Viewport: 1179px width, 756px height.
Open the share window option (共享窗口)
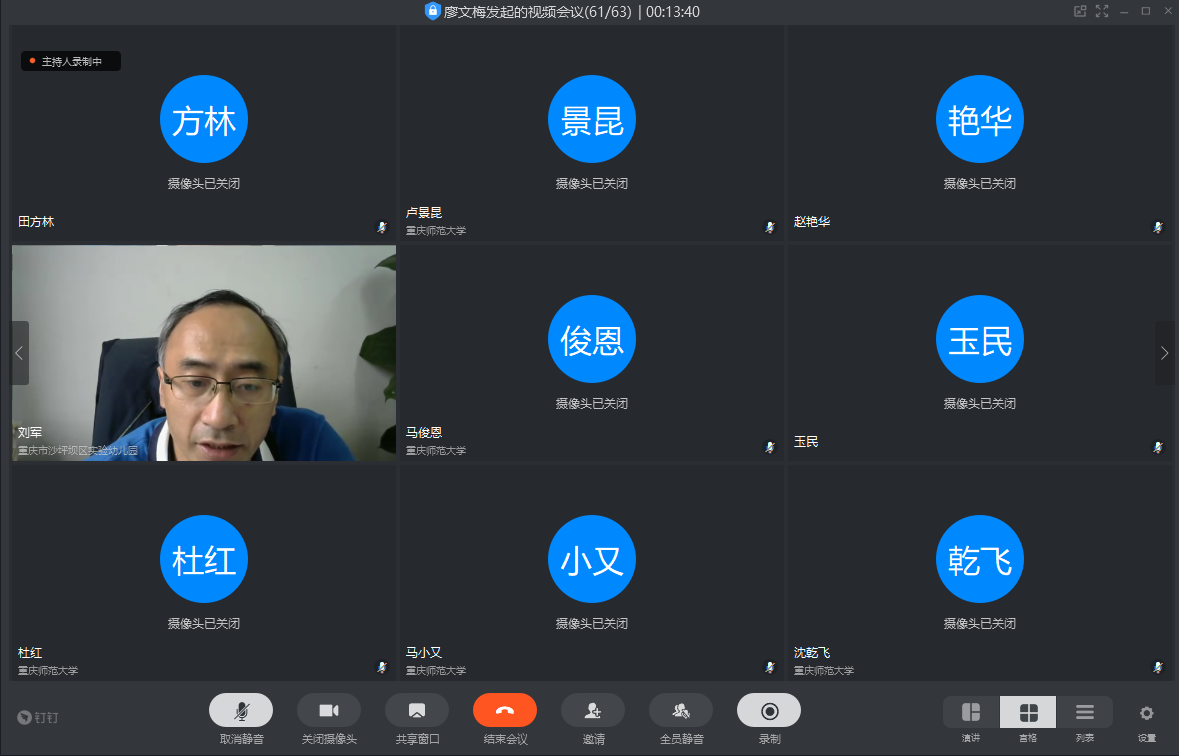click(x=416, y=710)
